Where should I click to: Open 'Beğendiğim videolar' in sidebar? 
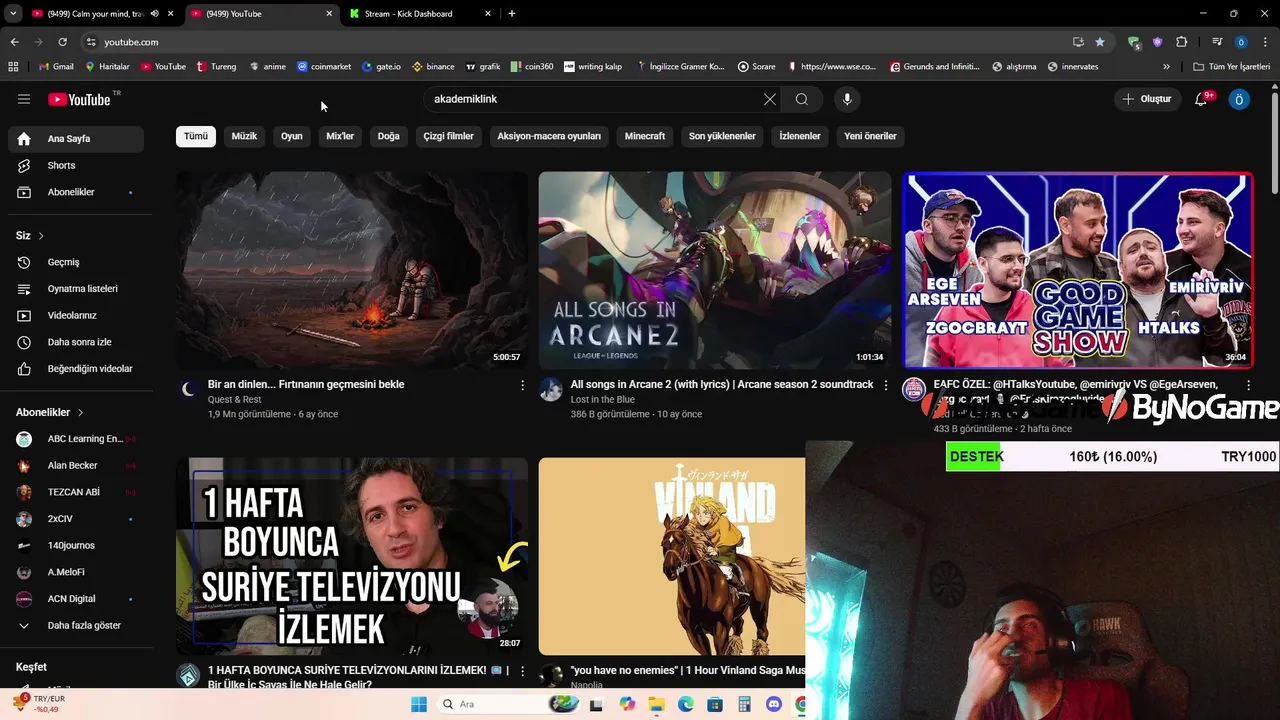tap(76, 369)
